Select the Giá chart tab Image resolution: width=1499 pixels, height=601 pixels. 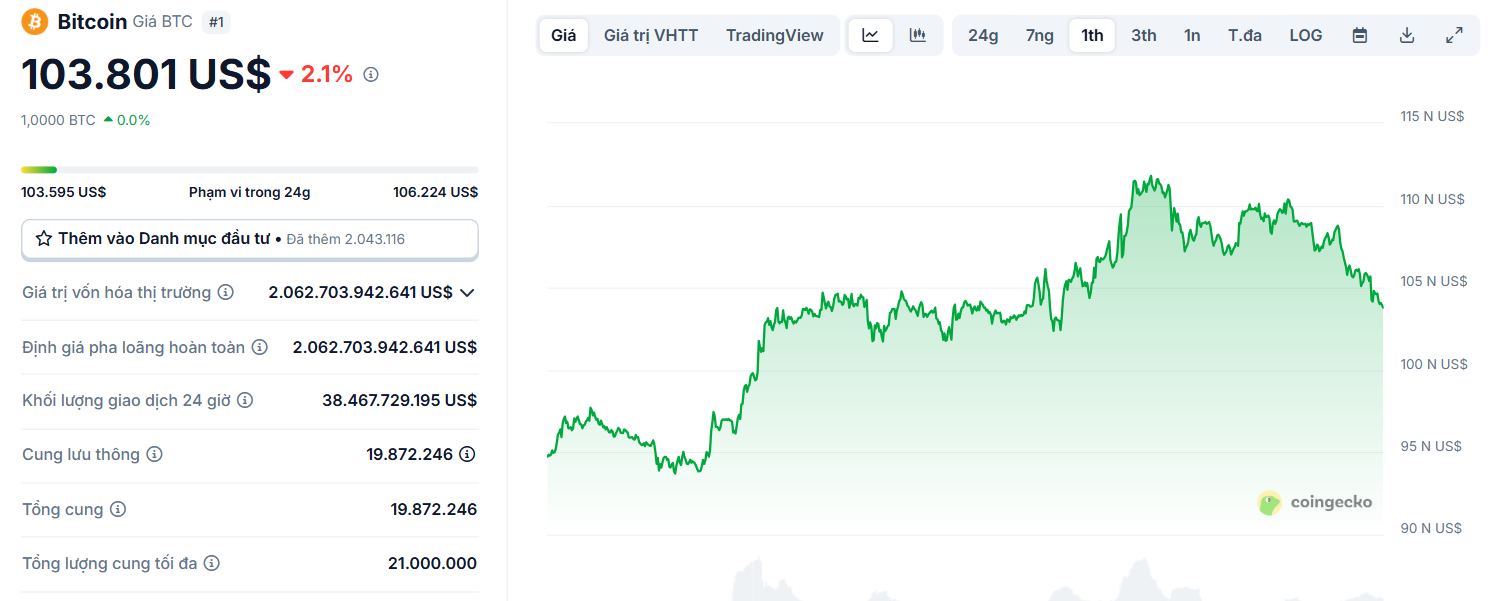point(564,36)
